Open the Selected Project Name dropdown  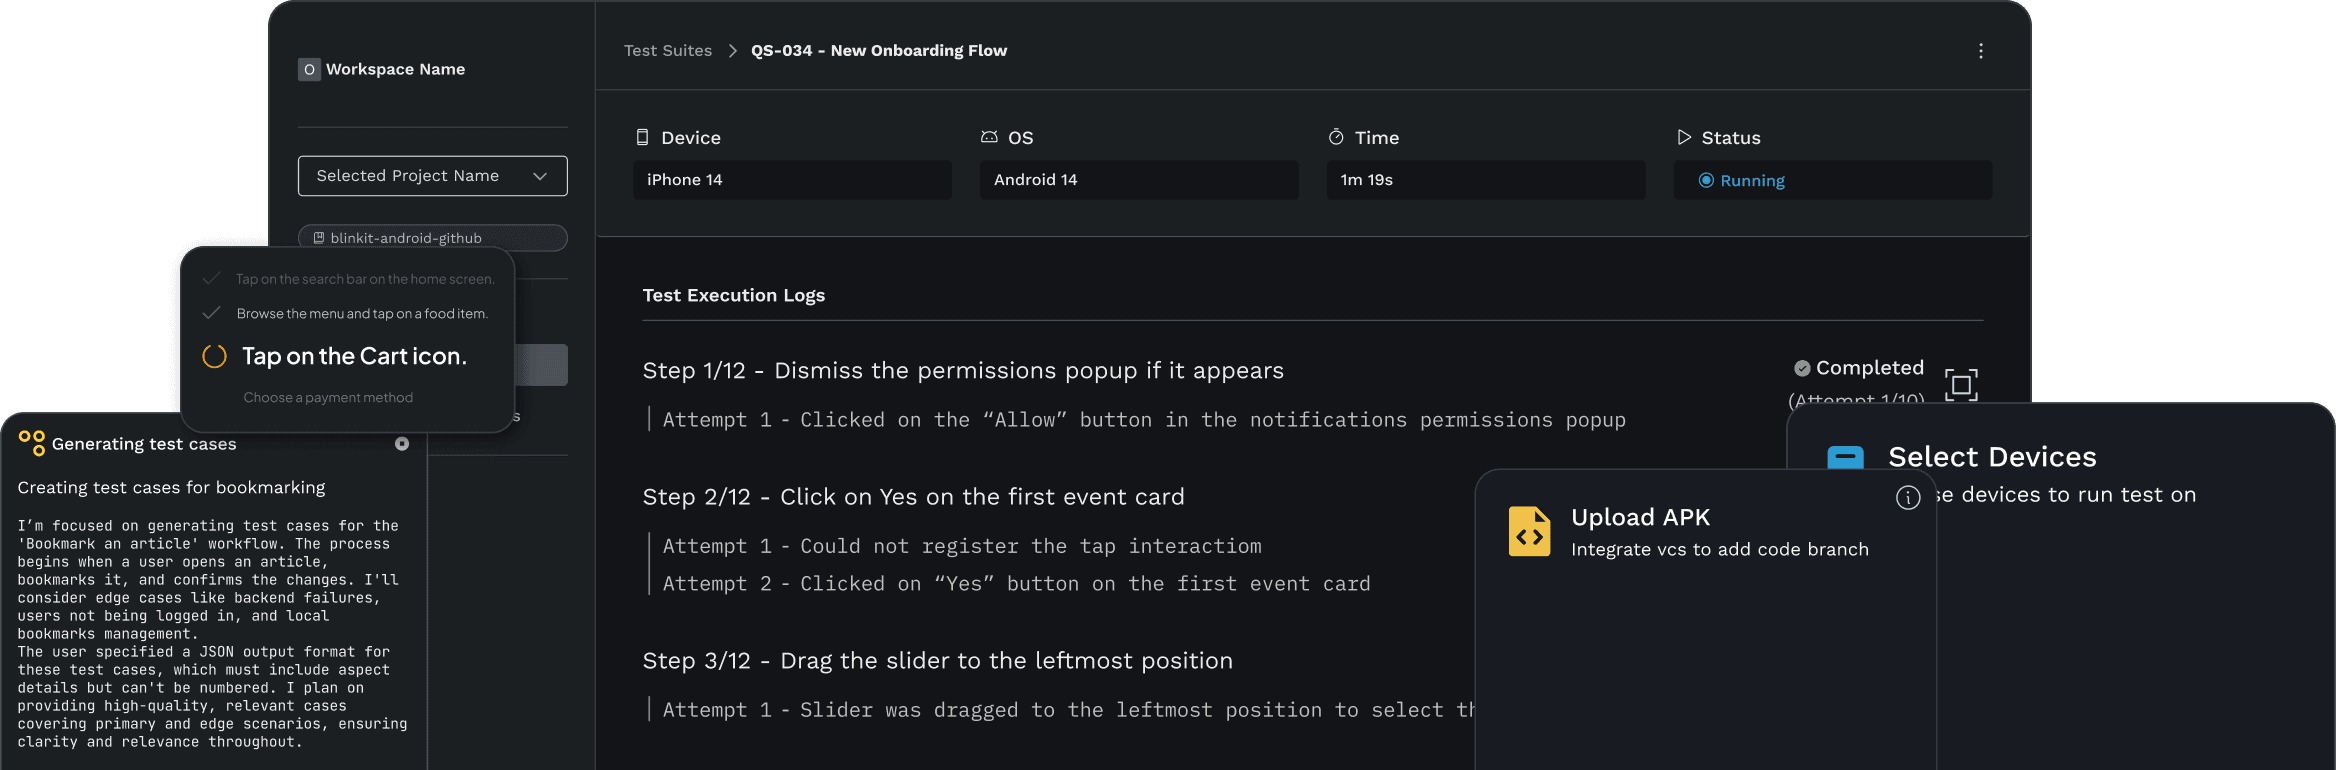(432, 175)
